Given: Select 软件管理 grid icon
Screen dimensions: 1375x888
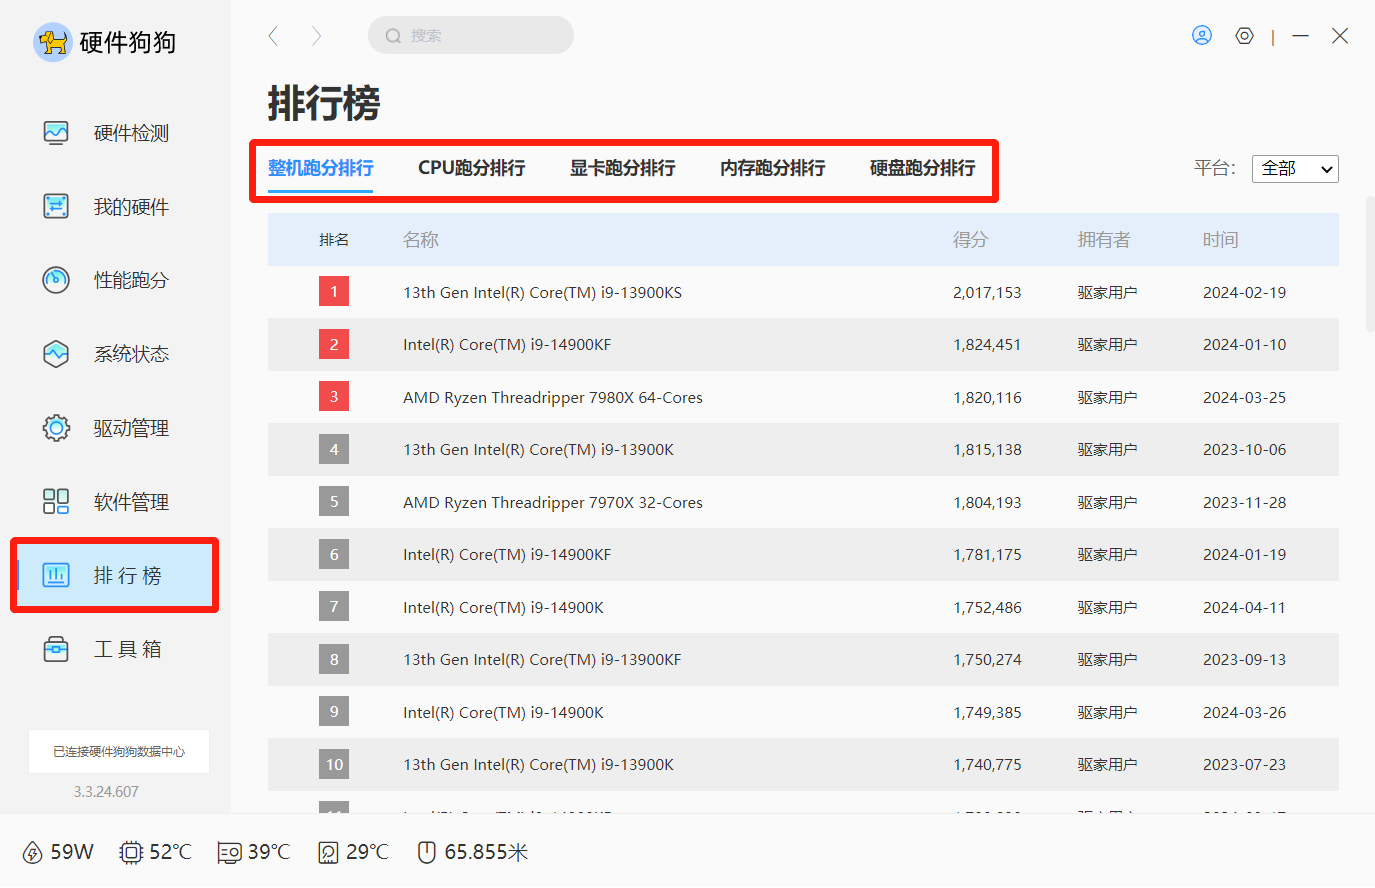Looking at the screenshot, I should [x=56, y=501].
